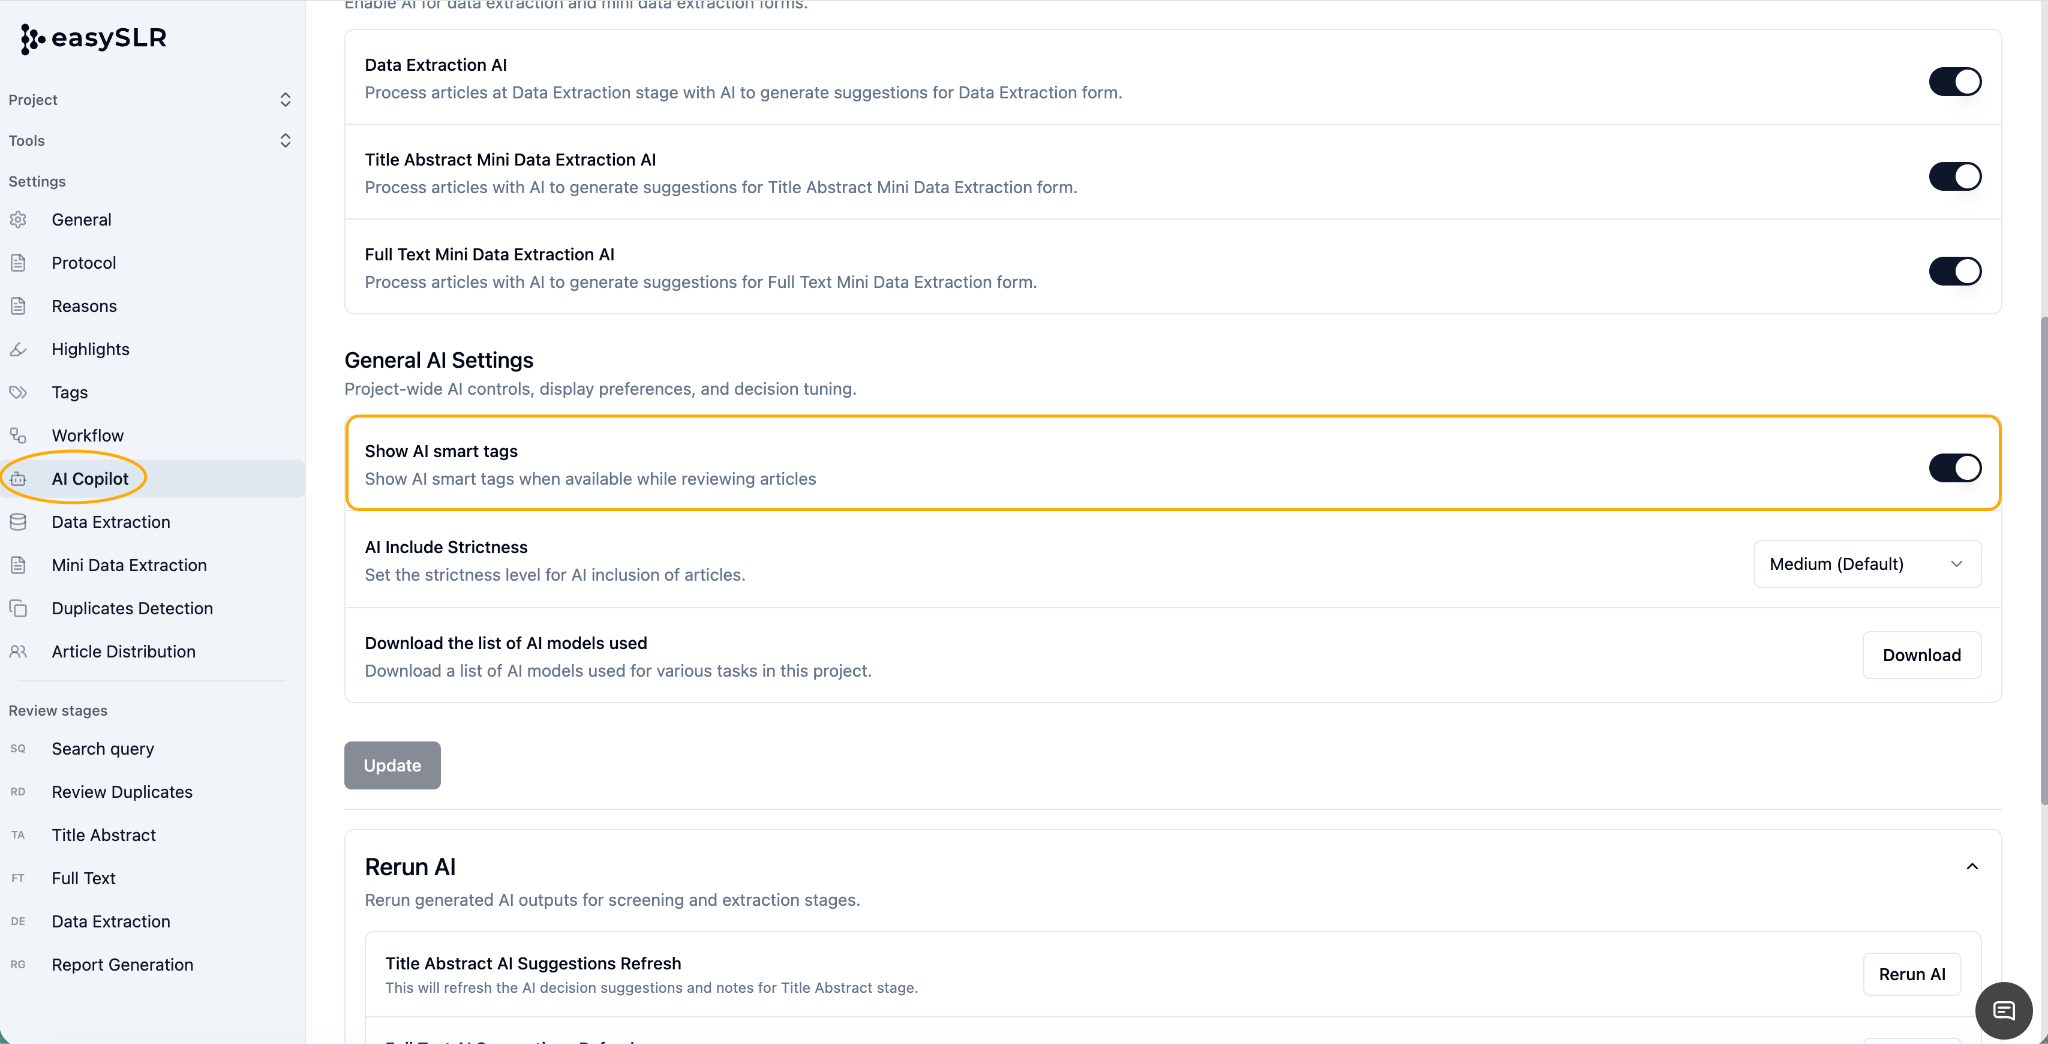2048x1044 pixels.
Task: Click the Highlights marker icon
Action: (18, 349)
